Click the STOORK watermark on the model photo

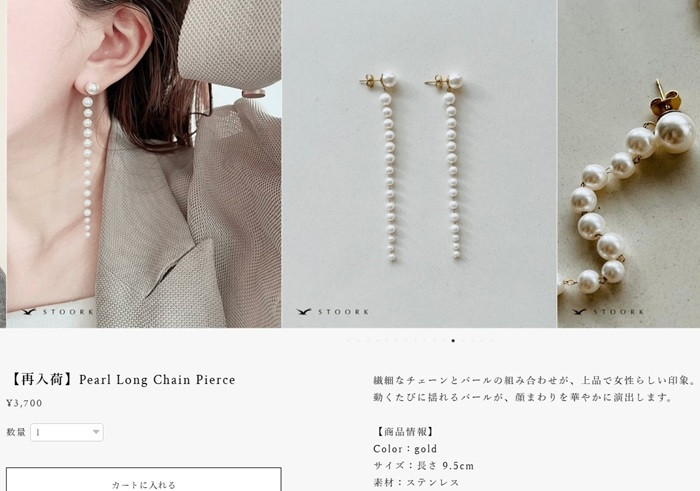pyautogui.click(x=58, y=312)
